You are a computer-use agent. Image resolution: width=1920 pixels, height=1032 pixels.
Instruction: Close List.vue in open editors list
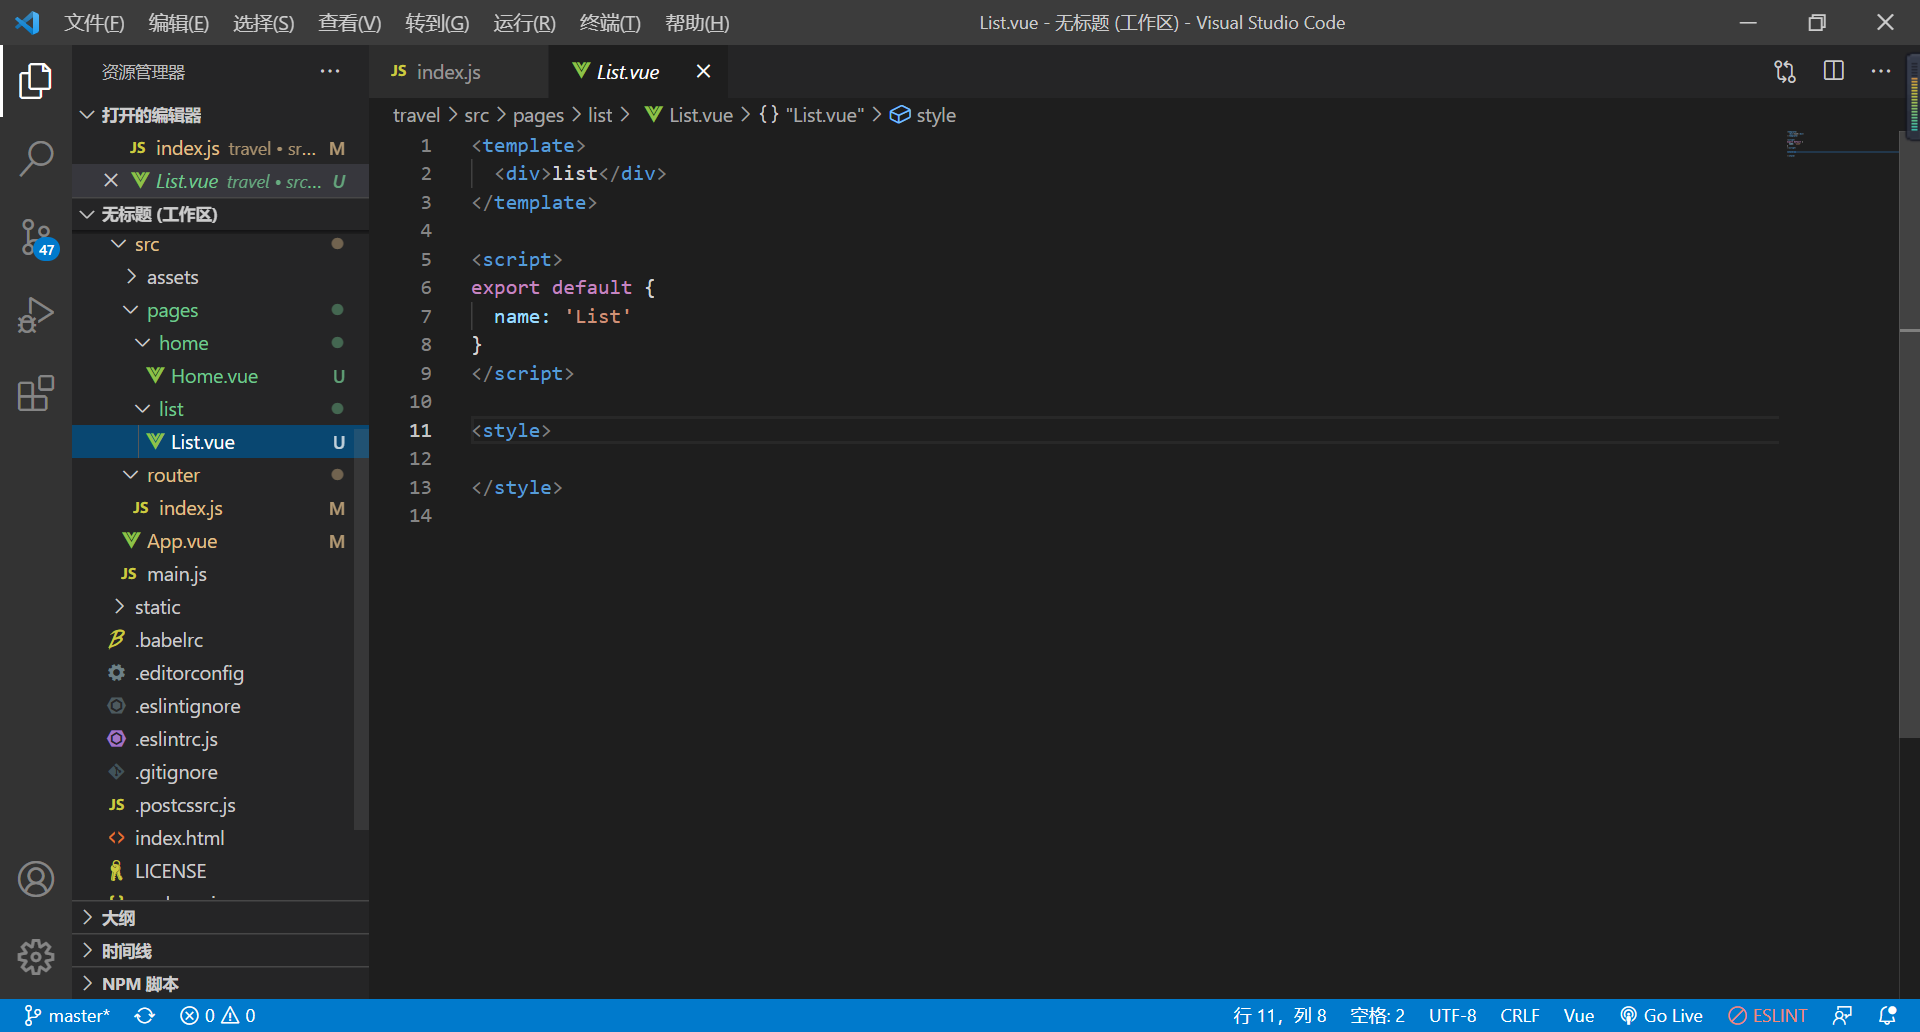point(111,181)
